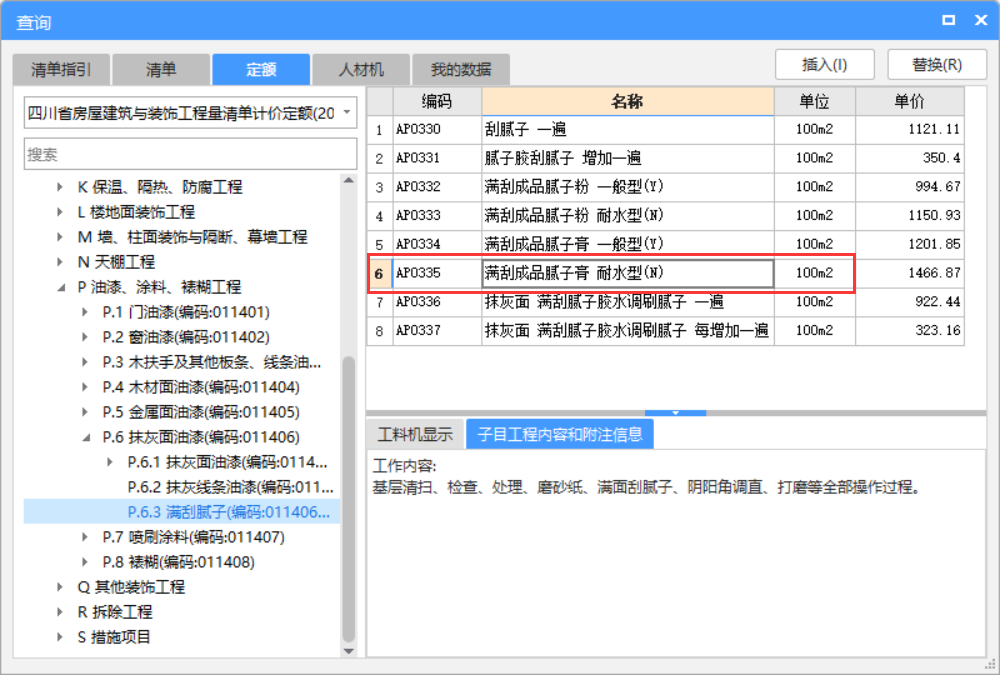
Task: Select tree item L 楼地面装饰工程
Action: pyautogui.click(x=136, y=212)
